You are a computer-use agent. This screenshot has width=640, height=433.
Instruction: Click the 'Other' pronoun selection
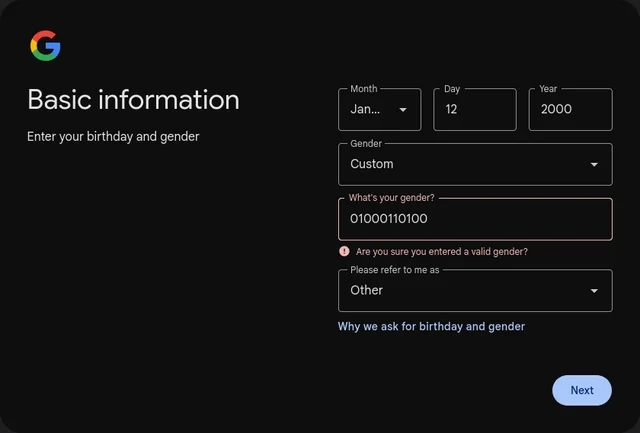[367, 290]
